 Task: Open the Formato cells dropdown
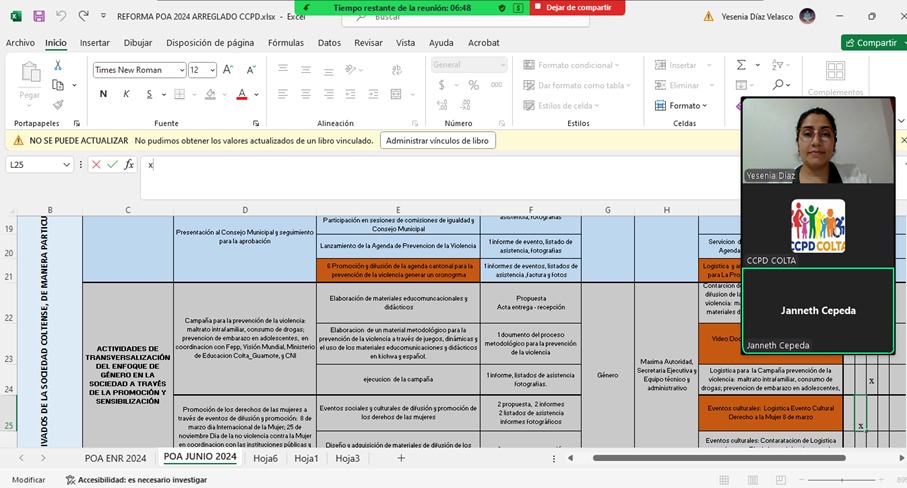click(x=688, y=106)
